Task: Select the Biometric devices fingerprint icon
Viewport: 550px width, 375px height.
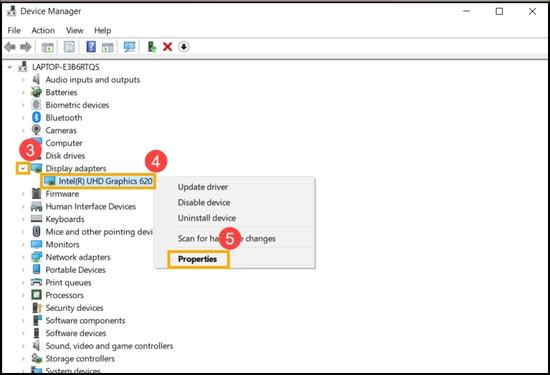Action: pyautogui.click(x=36, y=105)
